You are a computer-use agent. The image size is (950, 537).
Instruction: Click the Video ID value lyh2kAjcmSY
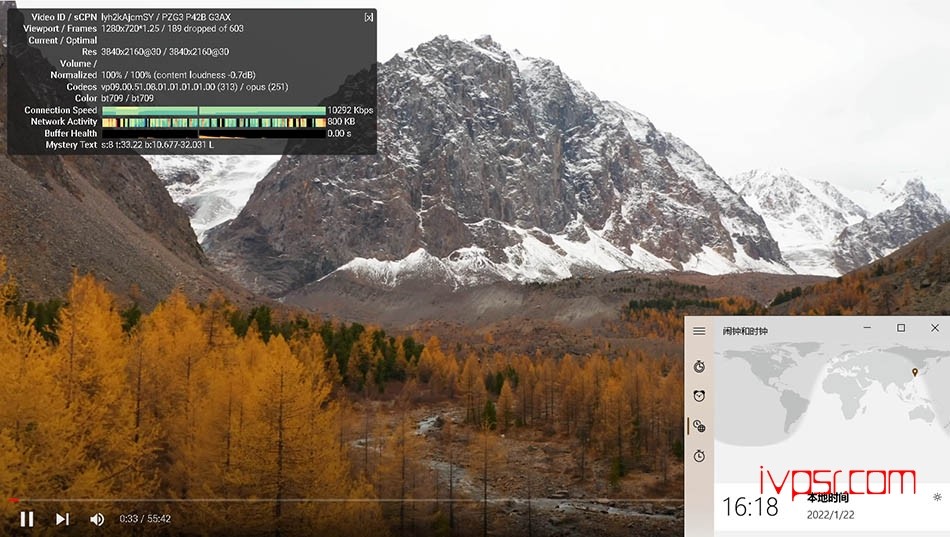coord(126,17)
